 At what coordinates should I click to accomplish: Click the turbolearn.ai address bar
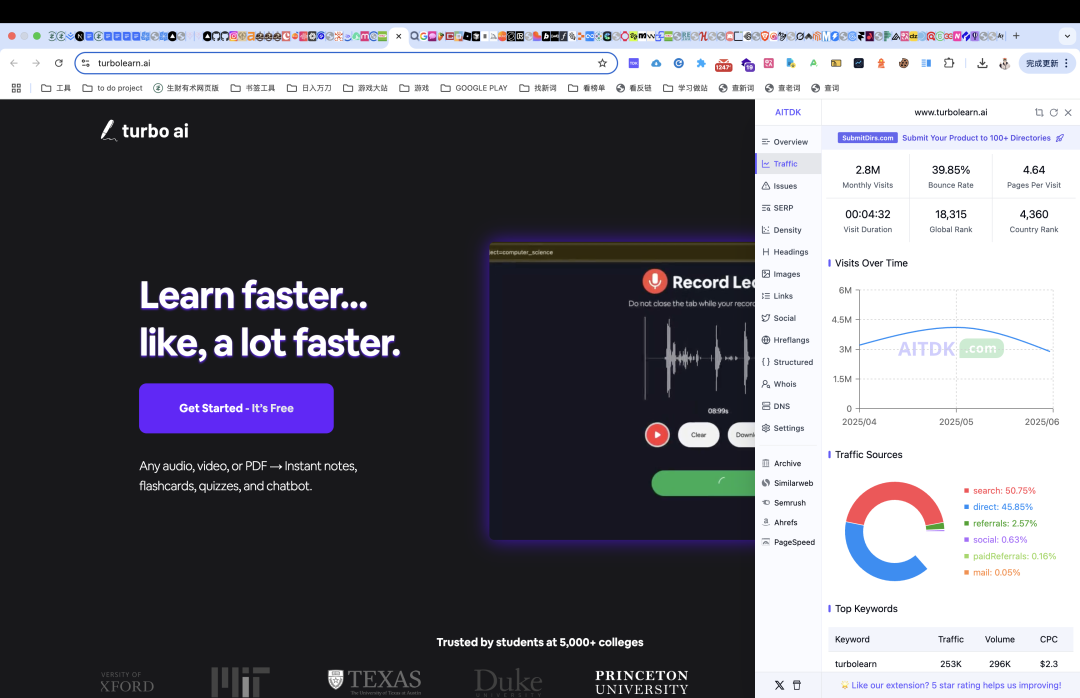pyautogui.click(x=344, y=63)
